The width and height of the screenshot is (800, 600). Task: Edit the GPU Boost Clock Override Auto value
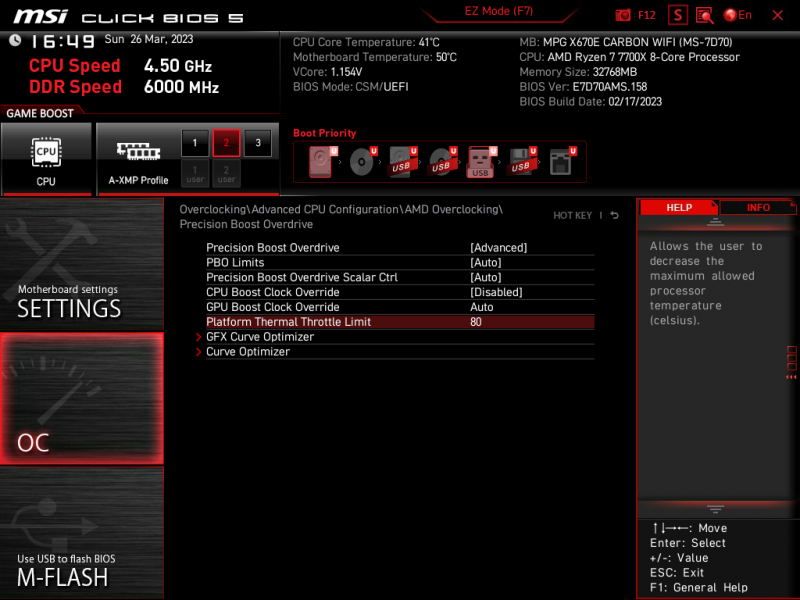click(x=400, y=307)
